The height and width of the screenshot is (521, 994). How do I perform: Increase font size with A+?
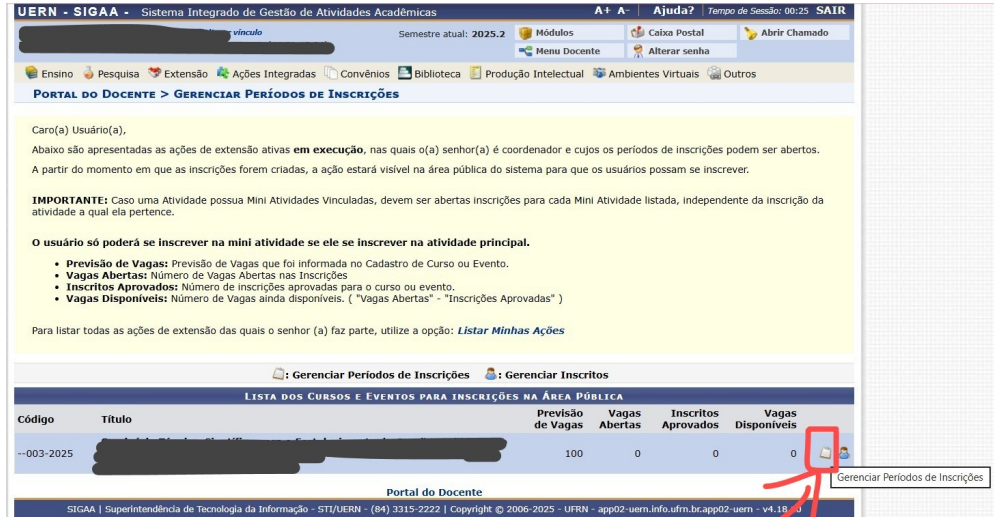pyautogui.click(x=602, y=11)
